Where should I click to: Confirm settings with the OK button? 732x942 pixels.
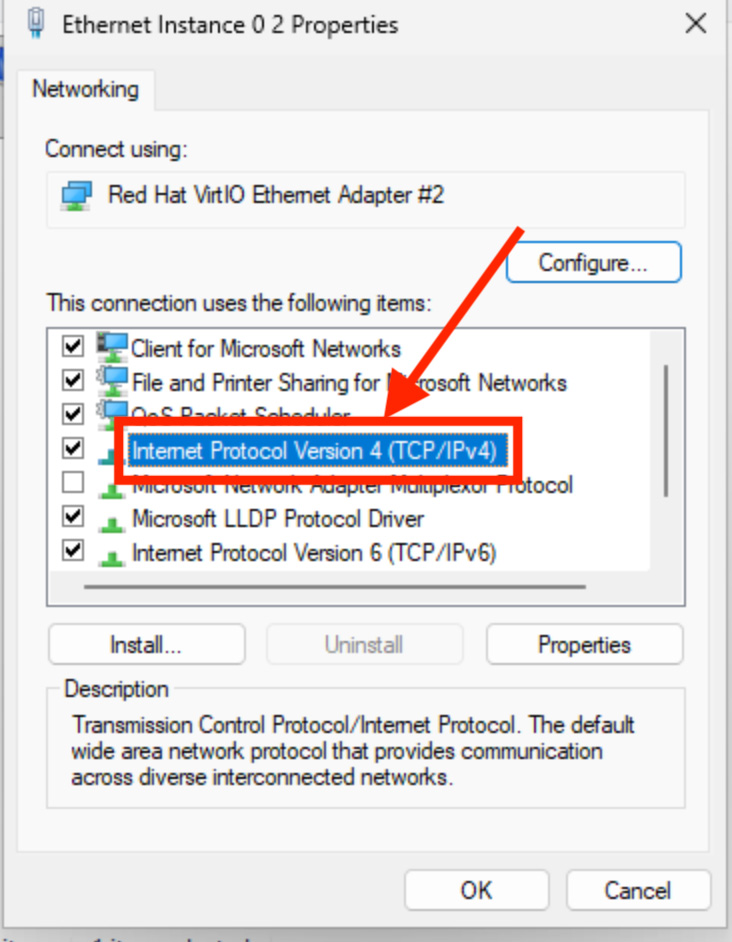[477, 890]
